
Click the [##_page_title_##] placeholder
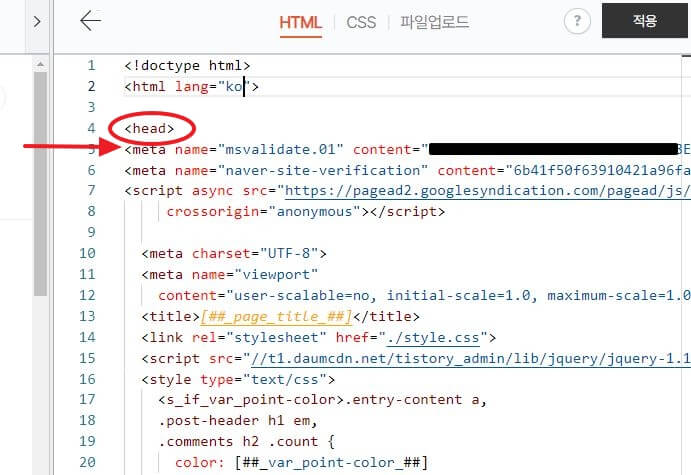[x=276, y=317]
